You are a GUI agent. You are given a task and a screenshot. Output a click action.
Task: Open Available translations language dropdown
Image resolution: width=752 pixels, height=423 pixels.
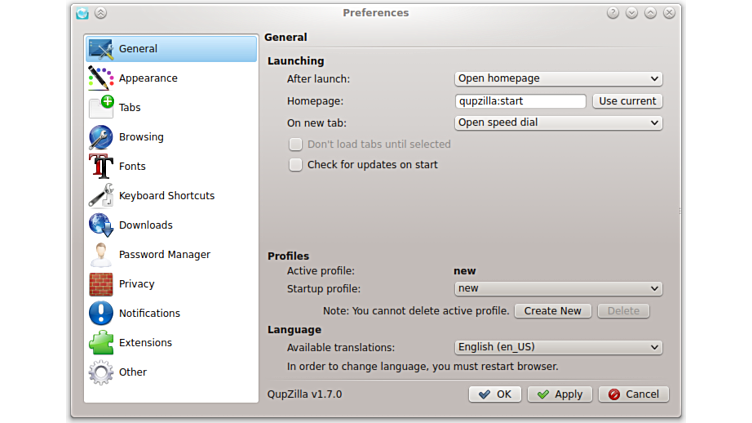tap(558, 348)
